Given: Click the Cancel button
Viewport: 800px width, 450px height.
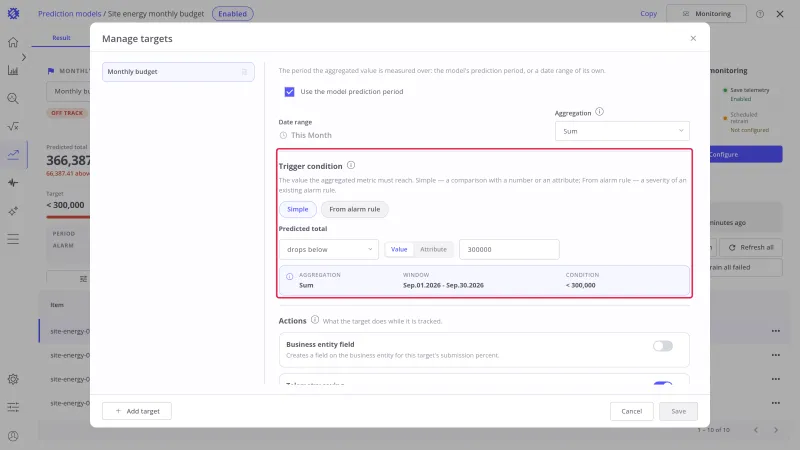Looking at the screenshot, I should [x=632, y=411].
